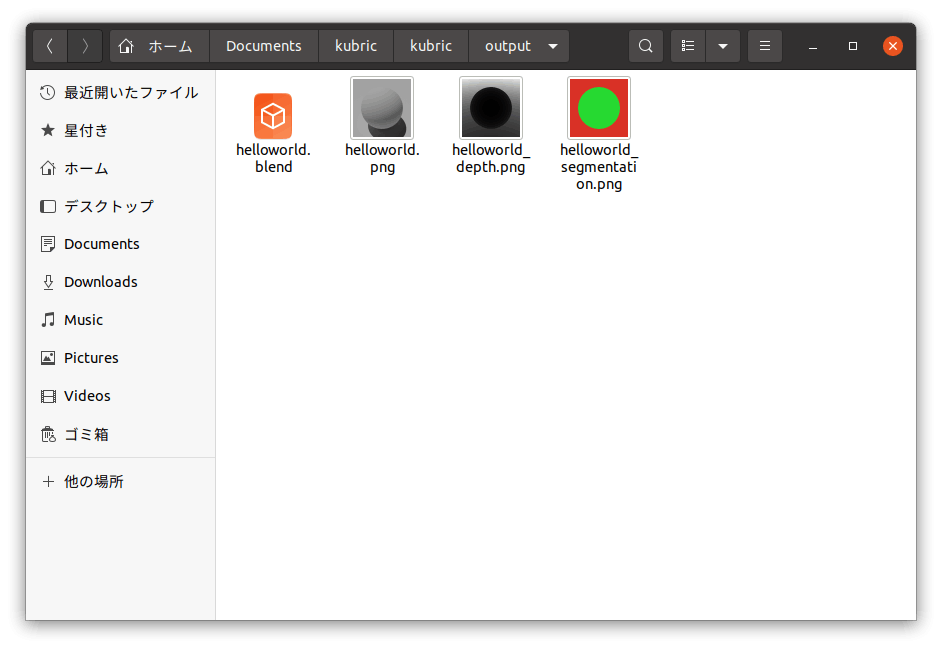Maximize the file manager window
The height and width of the screenshot is (649, 942).
852,46
